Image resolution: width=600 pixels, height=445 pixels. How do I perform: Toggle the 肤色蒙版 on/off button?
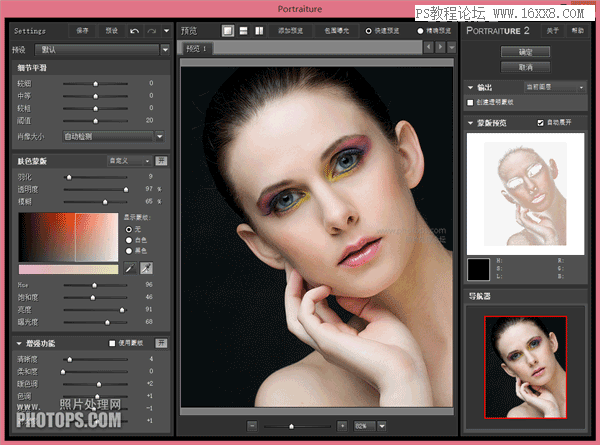click(x=161, y=161)
